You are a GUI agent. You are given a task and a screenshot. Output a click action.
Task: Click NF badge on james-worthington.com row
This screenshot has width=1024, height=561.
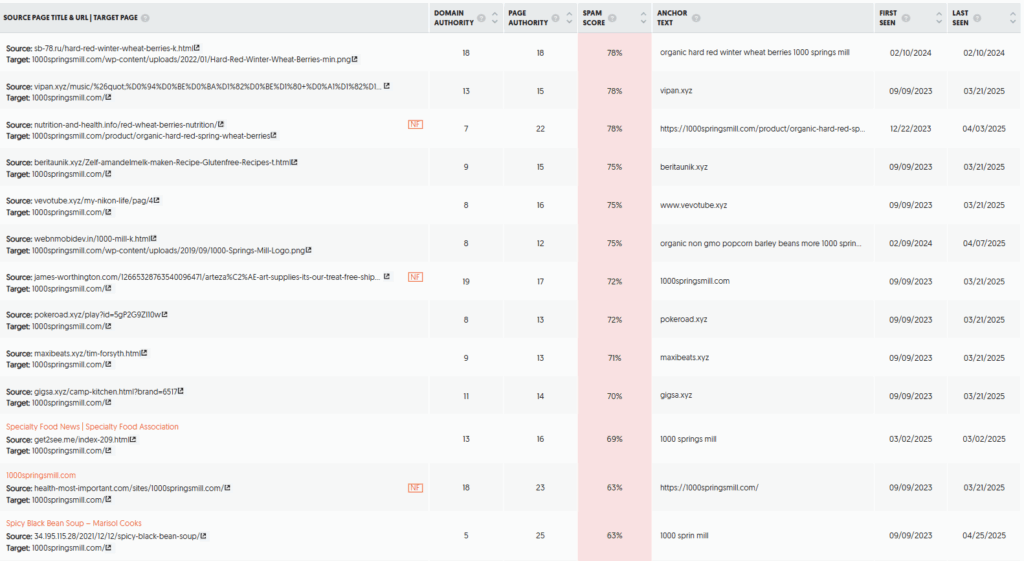[415, 277]
